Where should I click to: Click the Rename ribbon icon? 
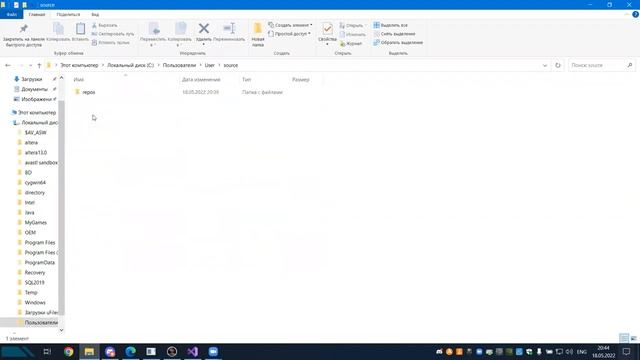point(229,32)
